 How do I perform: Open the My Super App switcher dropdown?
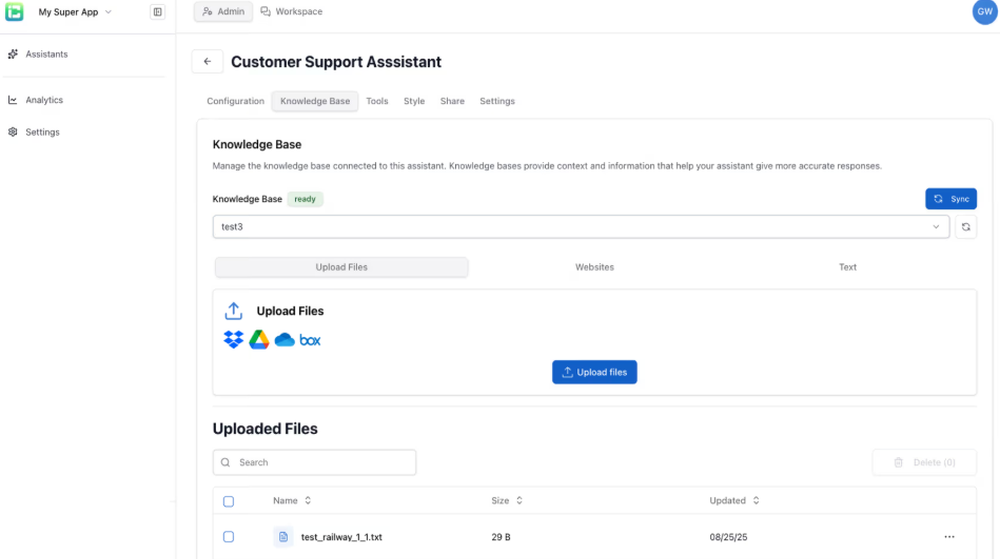coord(75,12)
